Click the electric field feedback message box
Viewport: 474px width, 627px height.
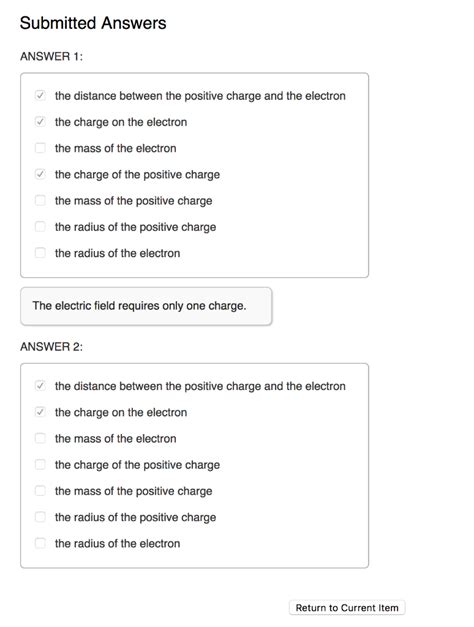146,306
